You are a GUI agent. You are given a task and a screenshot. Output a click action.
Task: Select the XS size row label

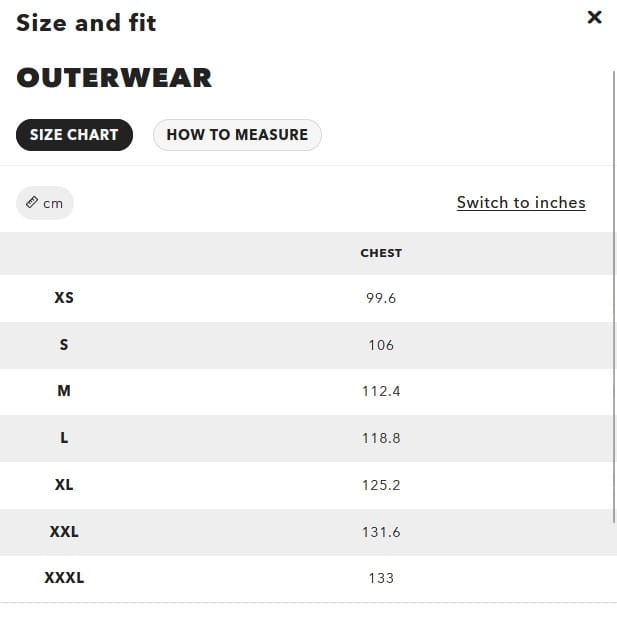64,298
